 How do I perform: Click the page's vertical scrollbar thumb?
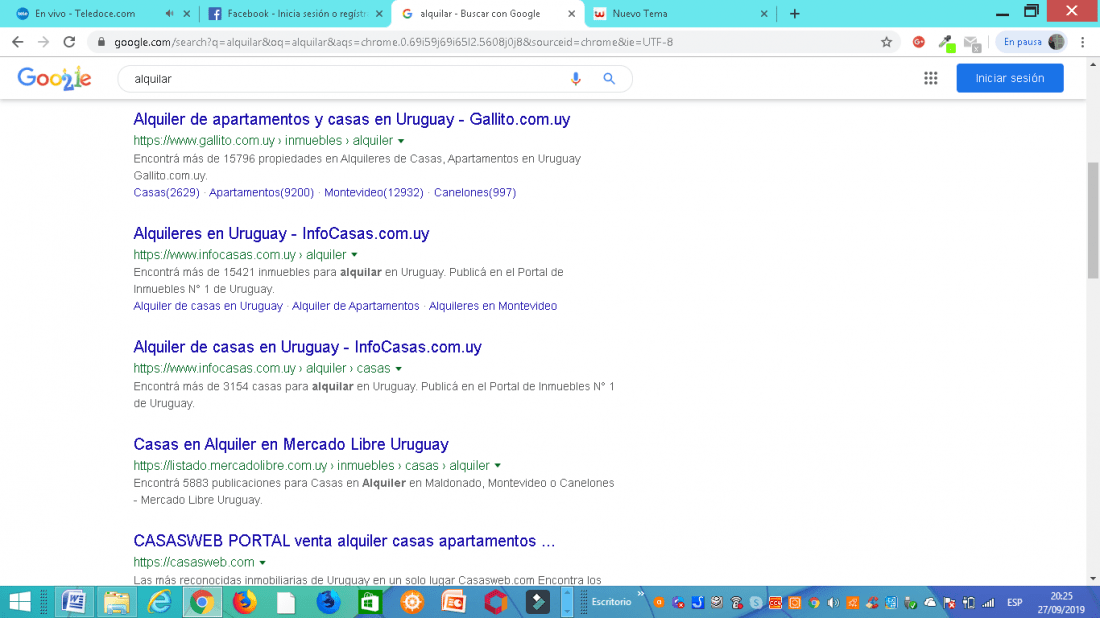(x=1093, y=220)
